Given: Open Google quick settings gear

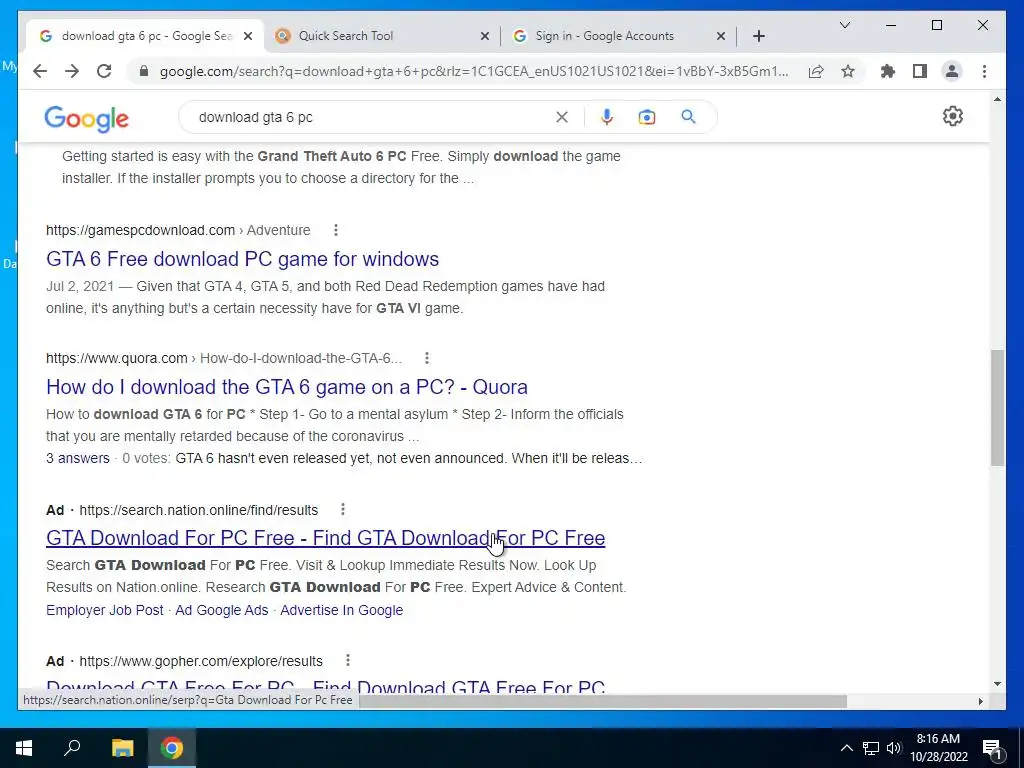Looking at the screenshot, I should 953,116.
